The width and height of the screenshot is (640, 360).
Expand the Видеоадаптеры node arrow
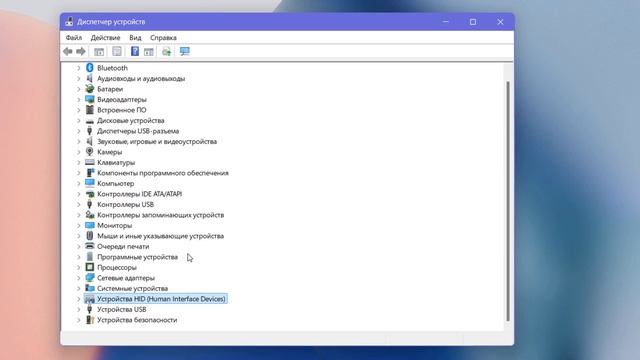(x=79, y=100)
